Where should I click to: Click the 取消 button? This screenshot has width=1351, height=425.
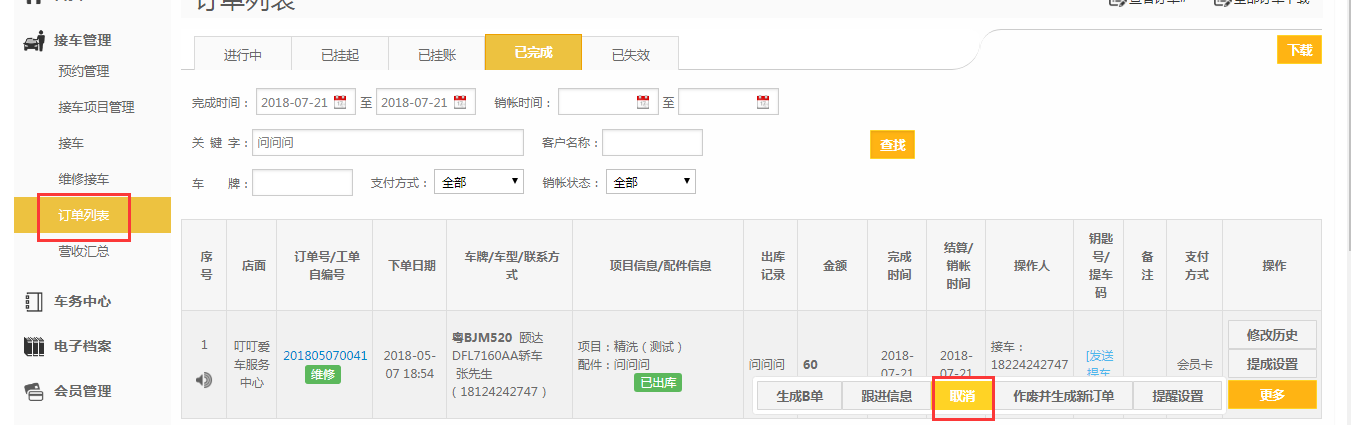click(962, 396)
